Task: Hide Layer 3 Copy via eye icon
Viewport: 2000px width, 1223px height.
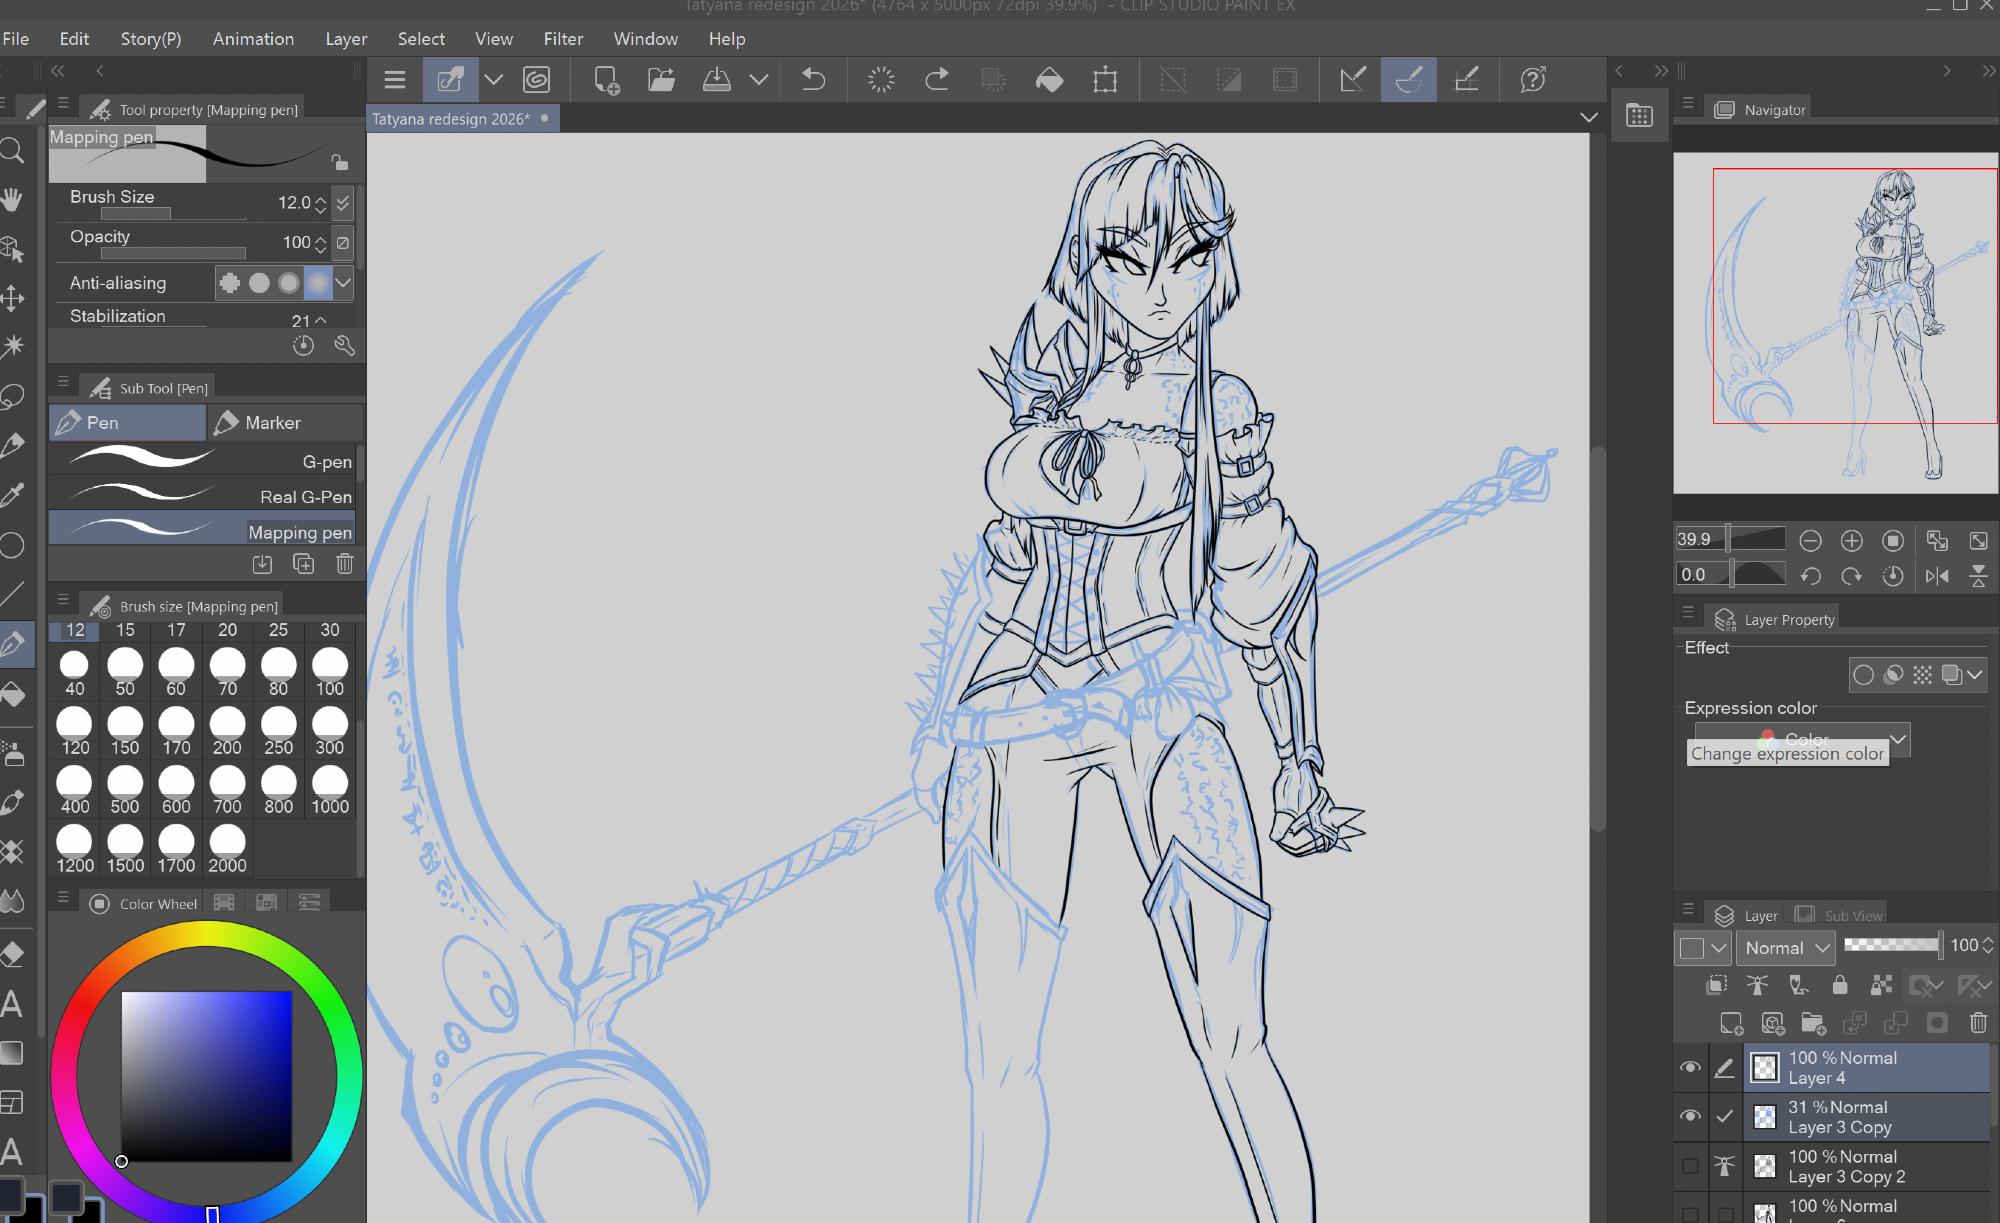Action: [x=1690, y=1116]
